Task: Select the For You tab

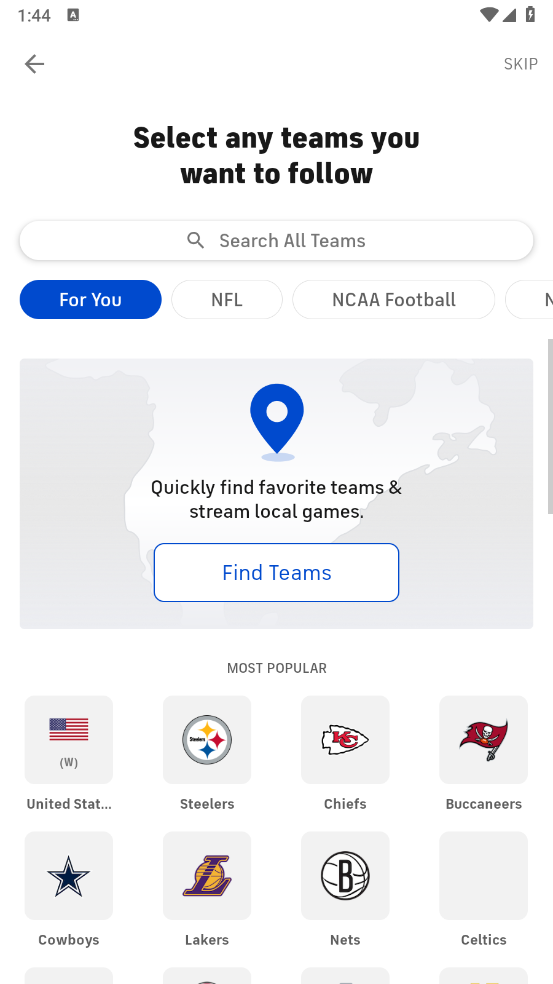Action: (90, 299)
